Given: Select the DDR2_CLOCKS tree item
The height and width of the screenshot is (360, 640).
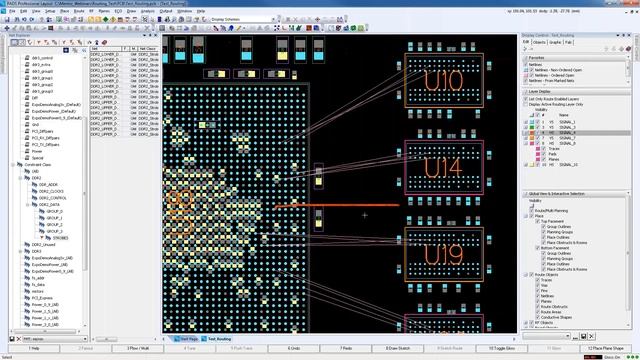Looking at the screenshot, I should tap(51, 191).
